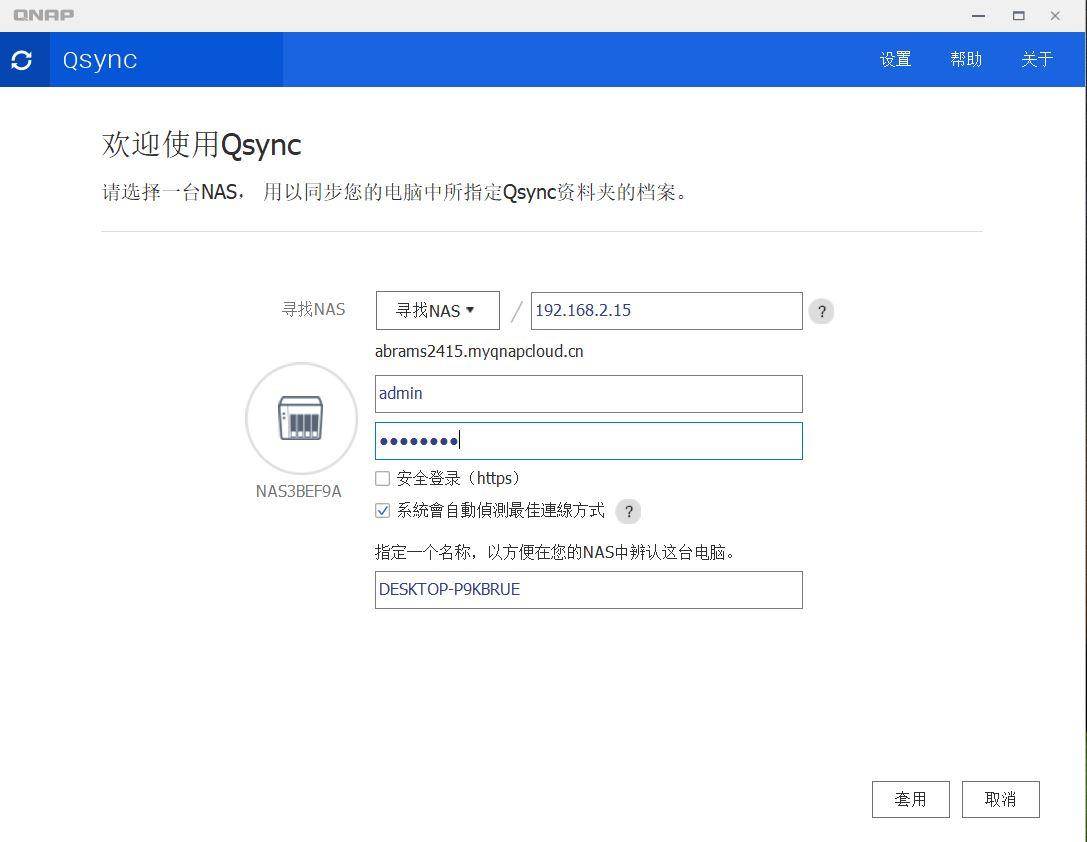The height and width of the screenshot is (842, 1087).
Task: Uncheck automatic best connection detection
Action: pos(382,510)
